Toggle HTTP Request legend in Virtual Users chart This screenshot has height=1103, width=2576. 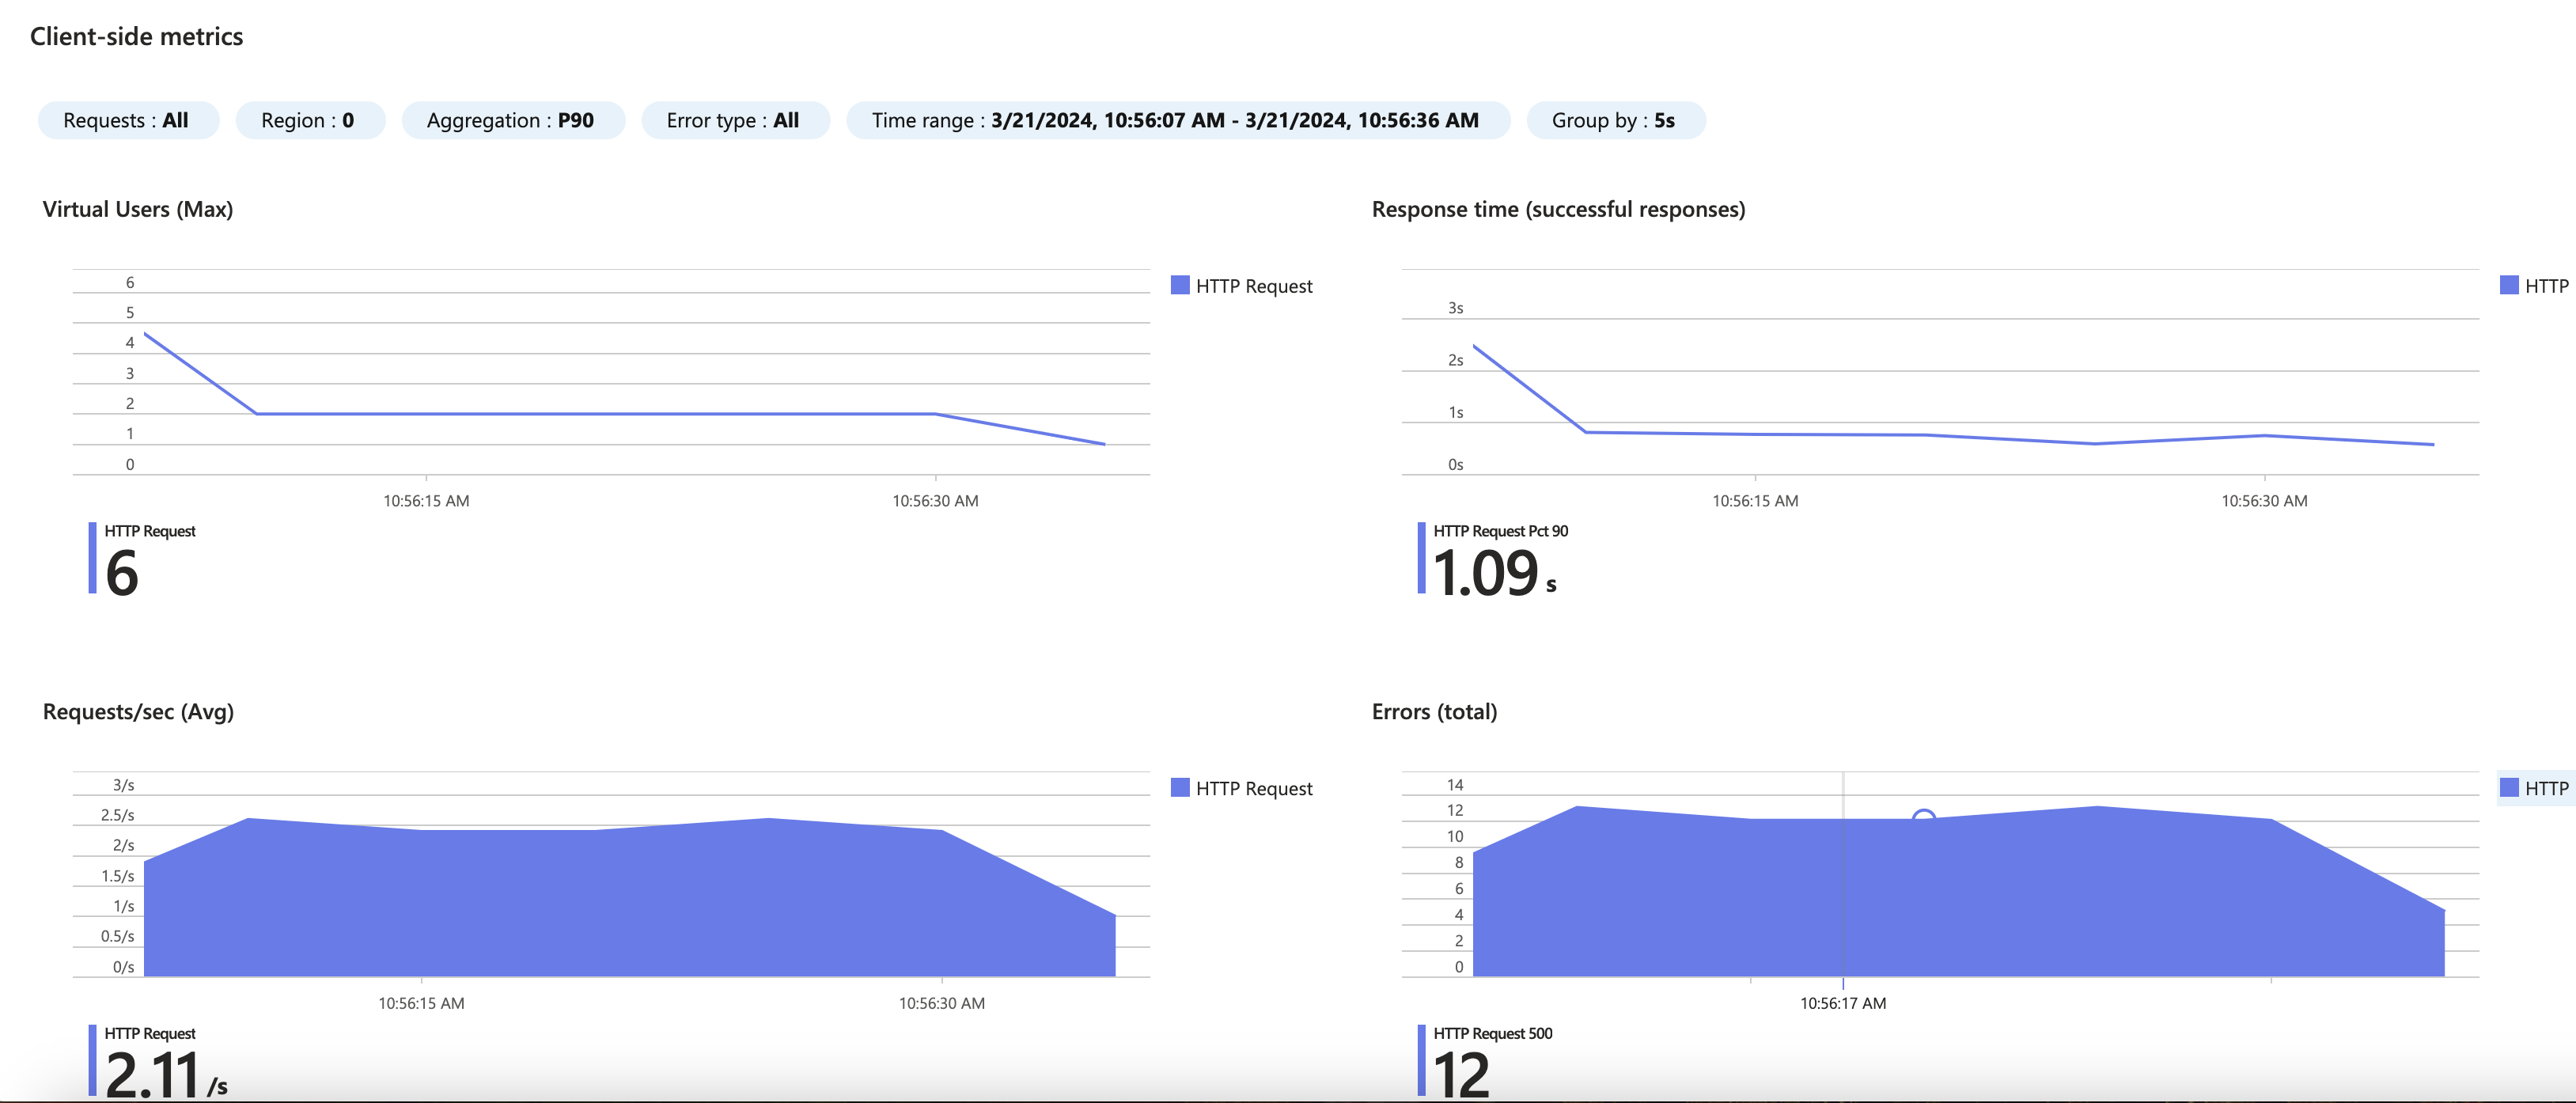(1242, 286)
